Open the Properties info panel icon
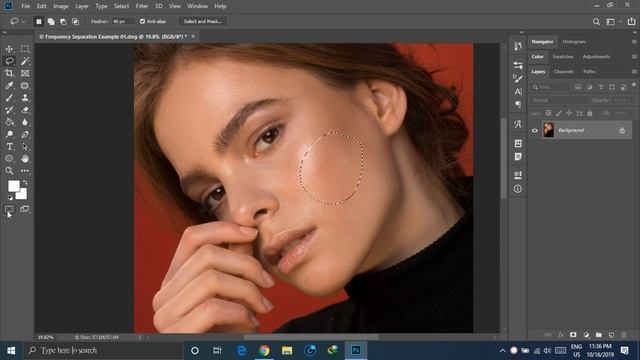 tap(518, 189)
